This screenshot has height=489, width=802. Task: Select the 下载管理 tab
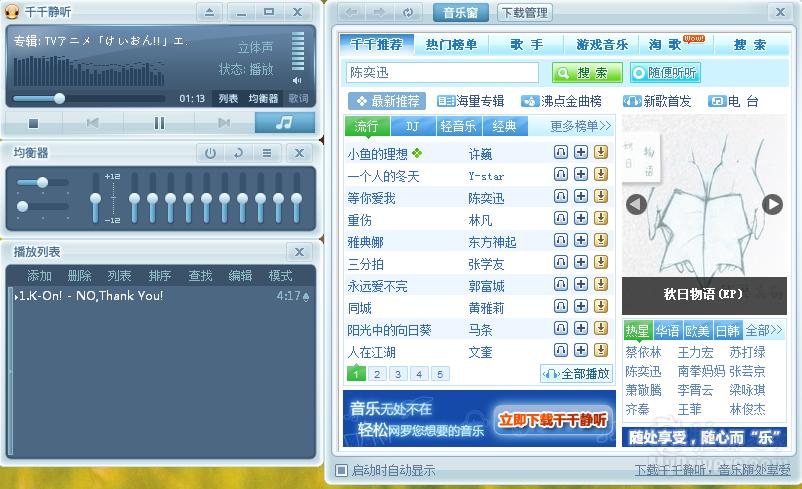tap(524, 13)
